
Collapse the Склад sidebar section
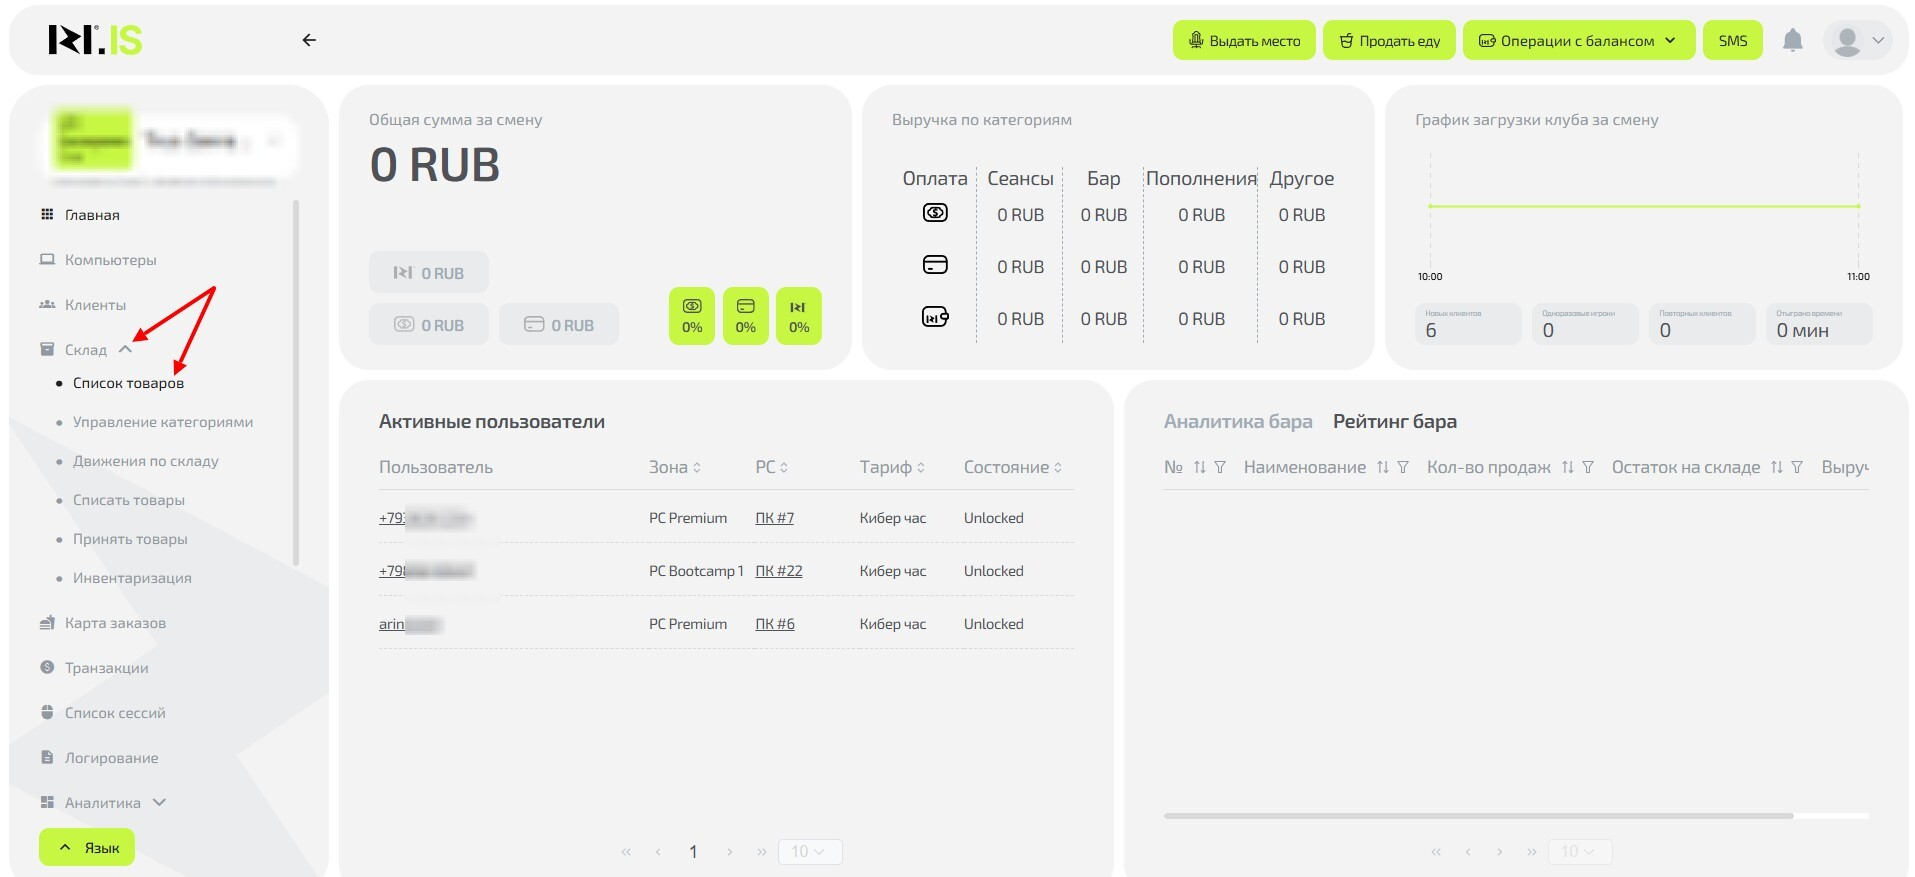[125, 350]
